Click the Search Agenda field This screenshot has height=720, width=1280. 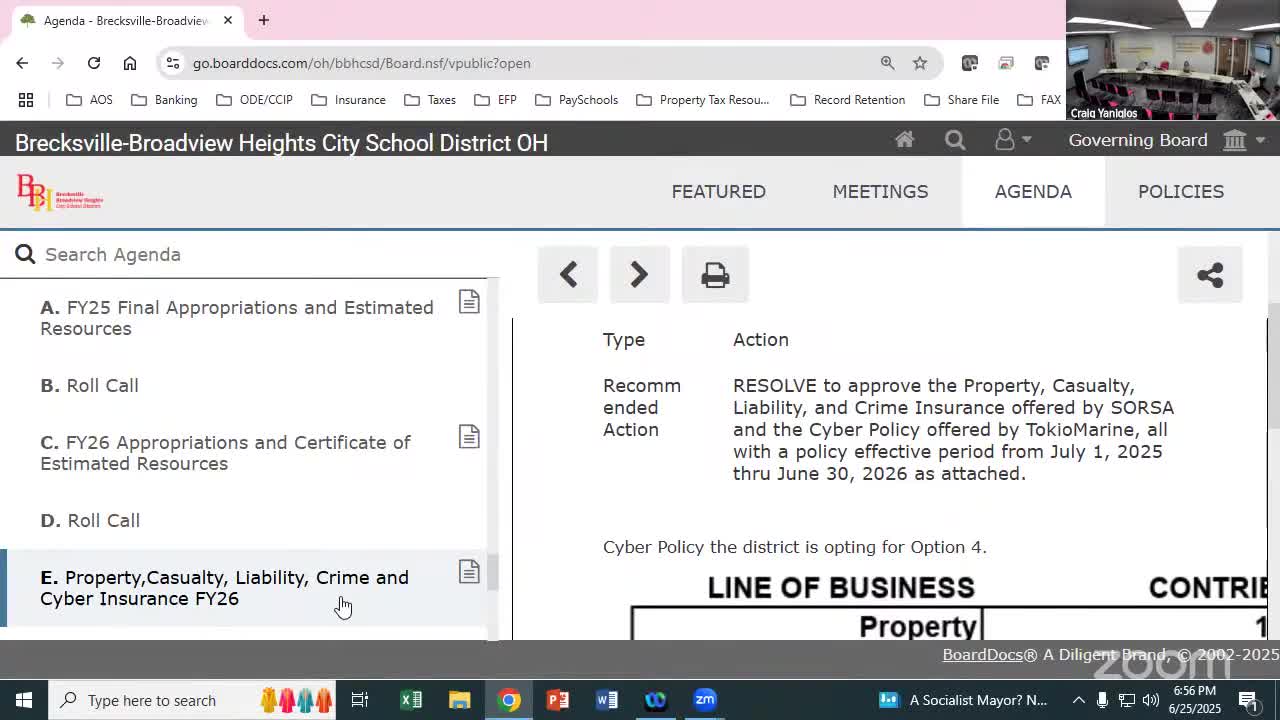pos(250,254)
